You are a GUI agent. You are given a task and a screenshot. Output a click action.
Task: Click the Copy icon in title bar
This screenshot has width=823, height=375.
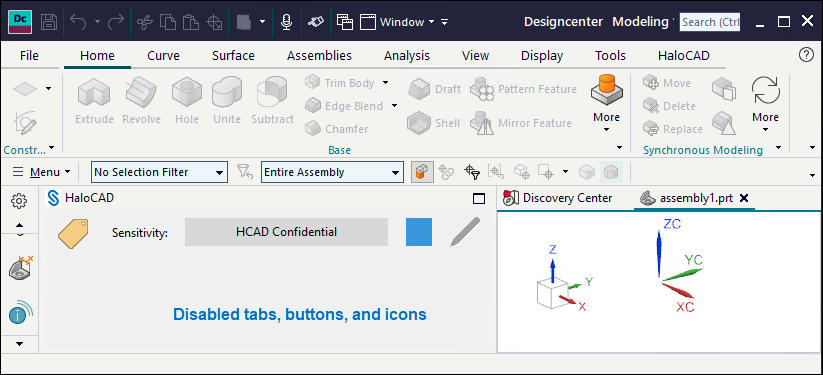tap(167, 22)
